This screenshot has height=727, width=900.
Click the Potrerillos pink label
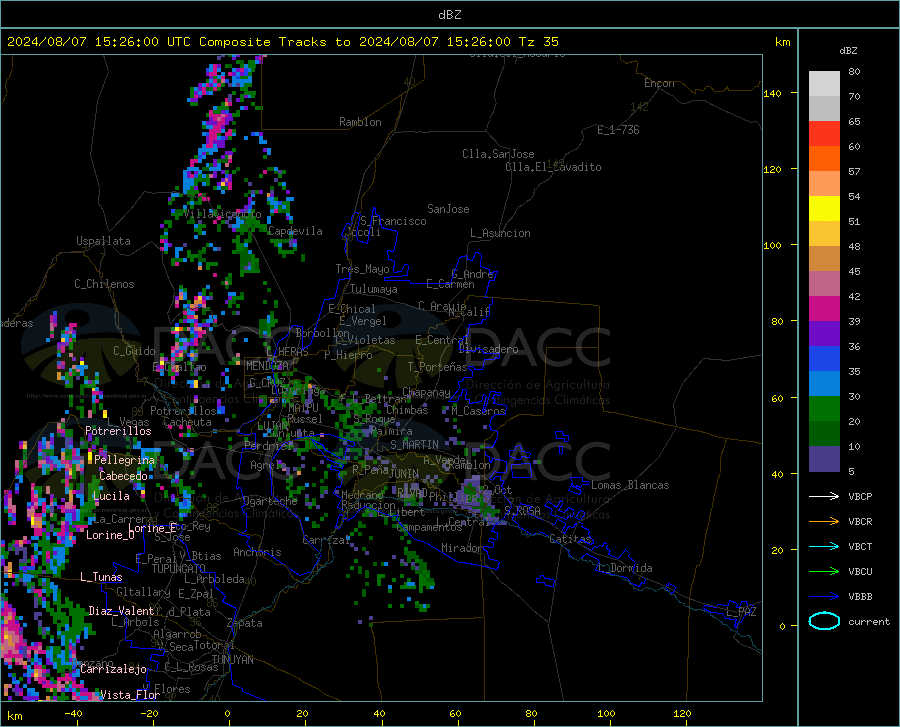click(x=118, y=431)
